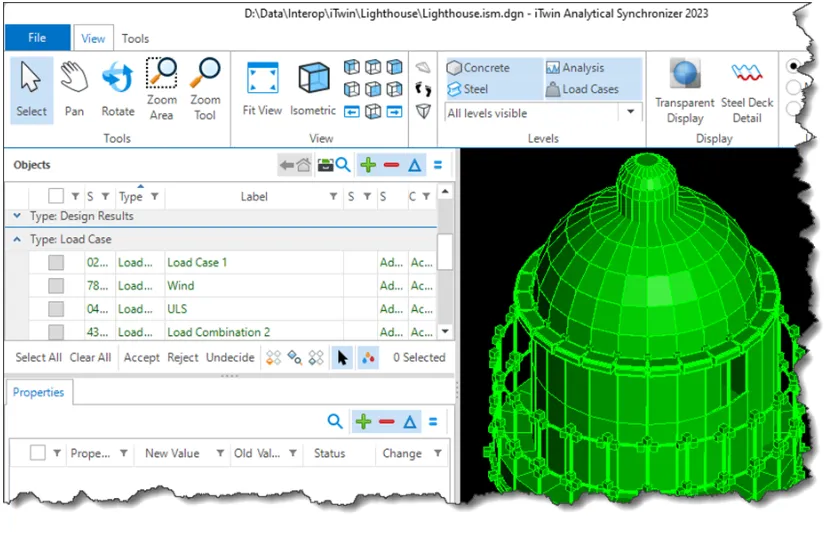Image resolution: width=840 pixels, height=536 pixels.
Task: Toggle Steel Deck Detail display
Action: (747, 91)
